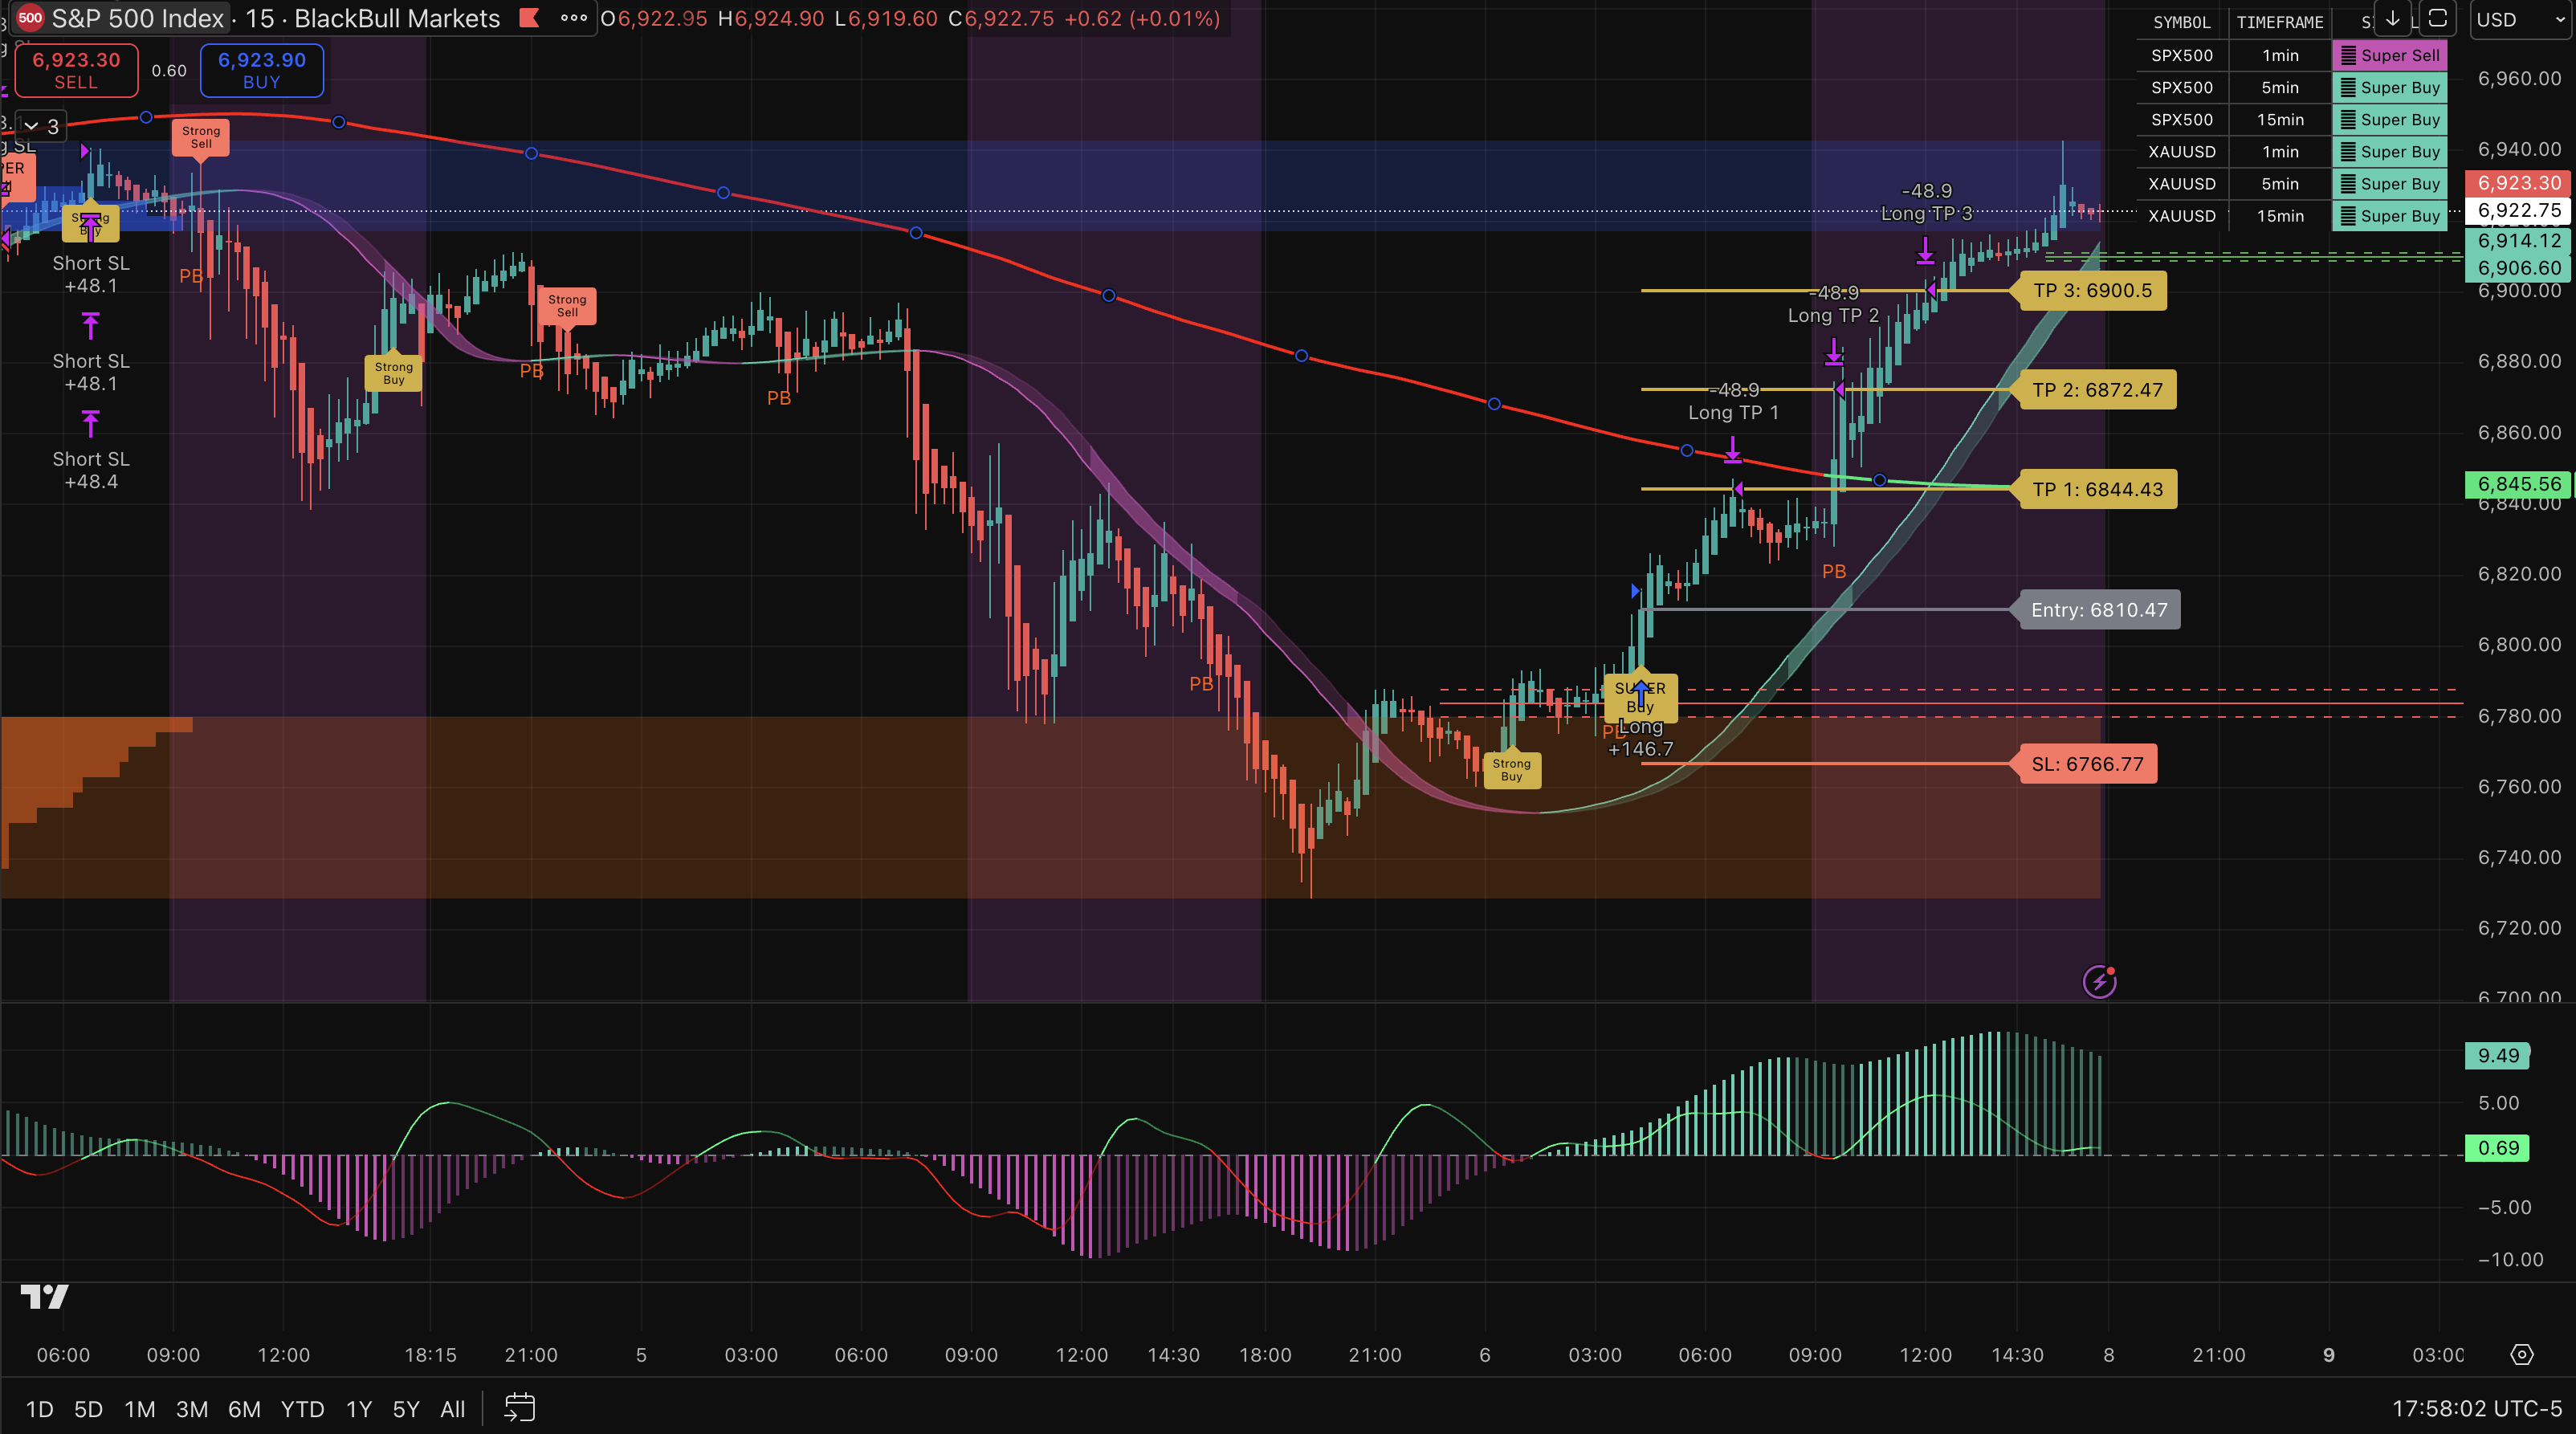Click the SL: 6766.77 price label
Viewport: 2576px width, 1434px height.
coord(2087,764)
